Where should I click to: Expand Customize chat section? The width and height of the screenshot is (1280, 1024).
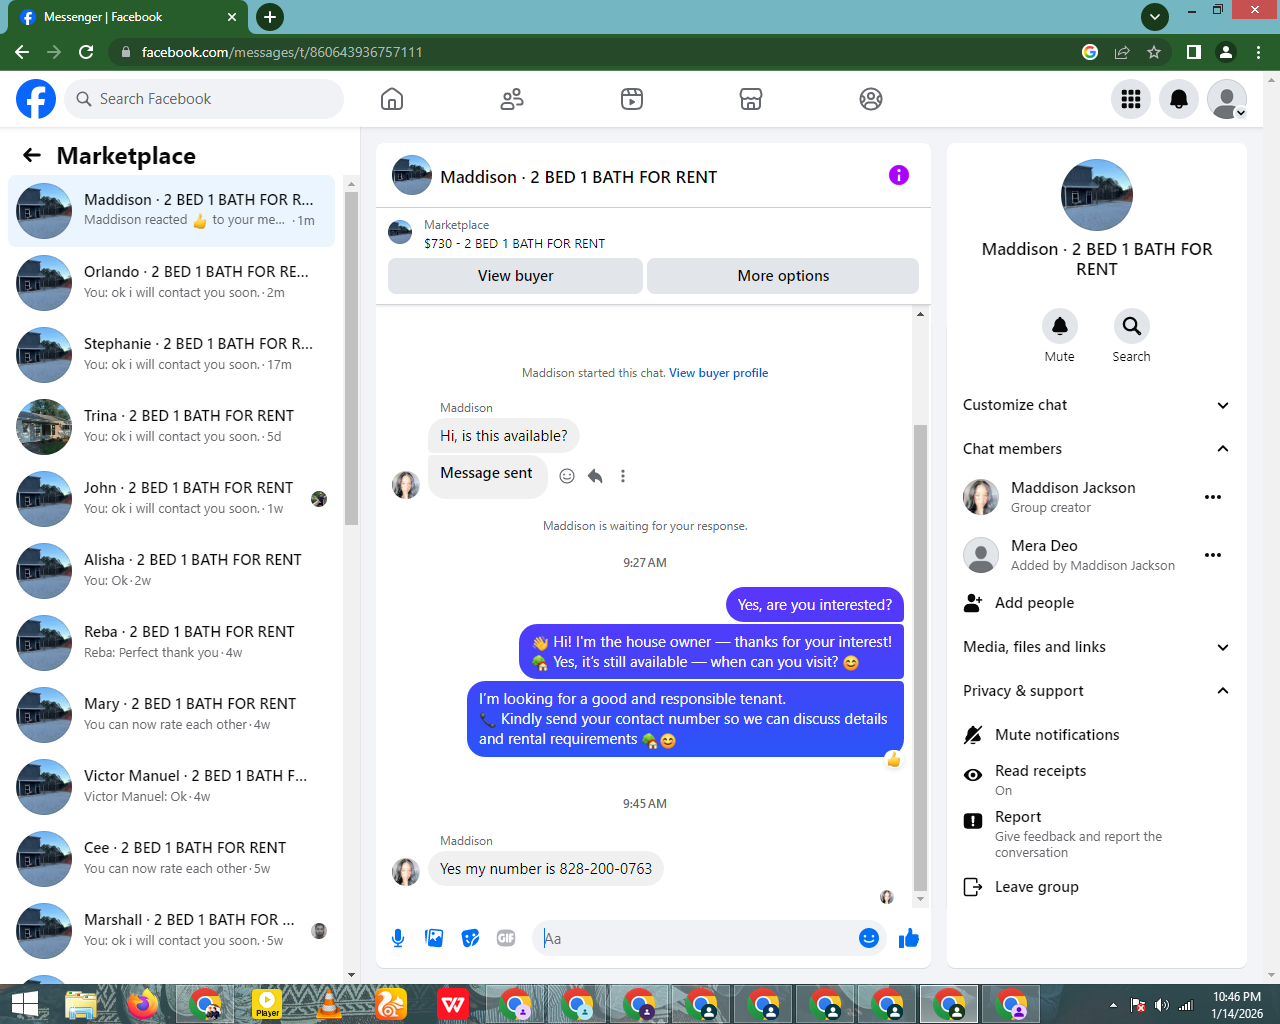(1096, 405)
